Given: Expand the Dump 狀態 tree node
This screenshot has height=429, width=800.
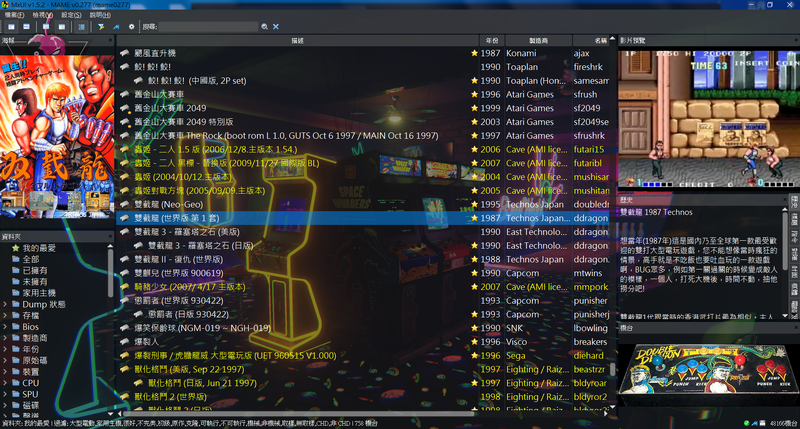Looking at the screenshot, I should 5,304.
